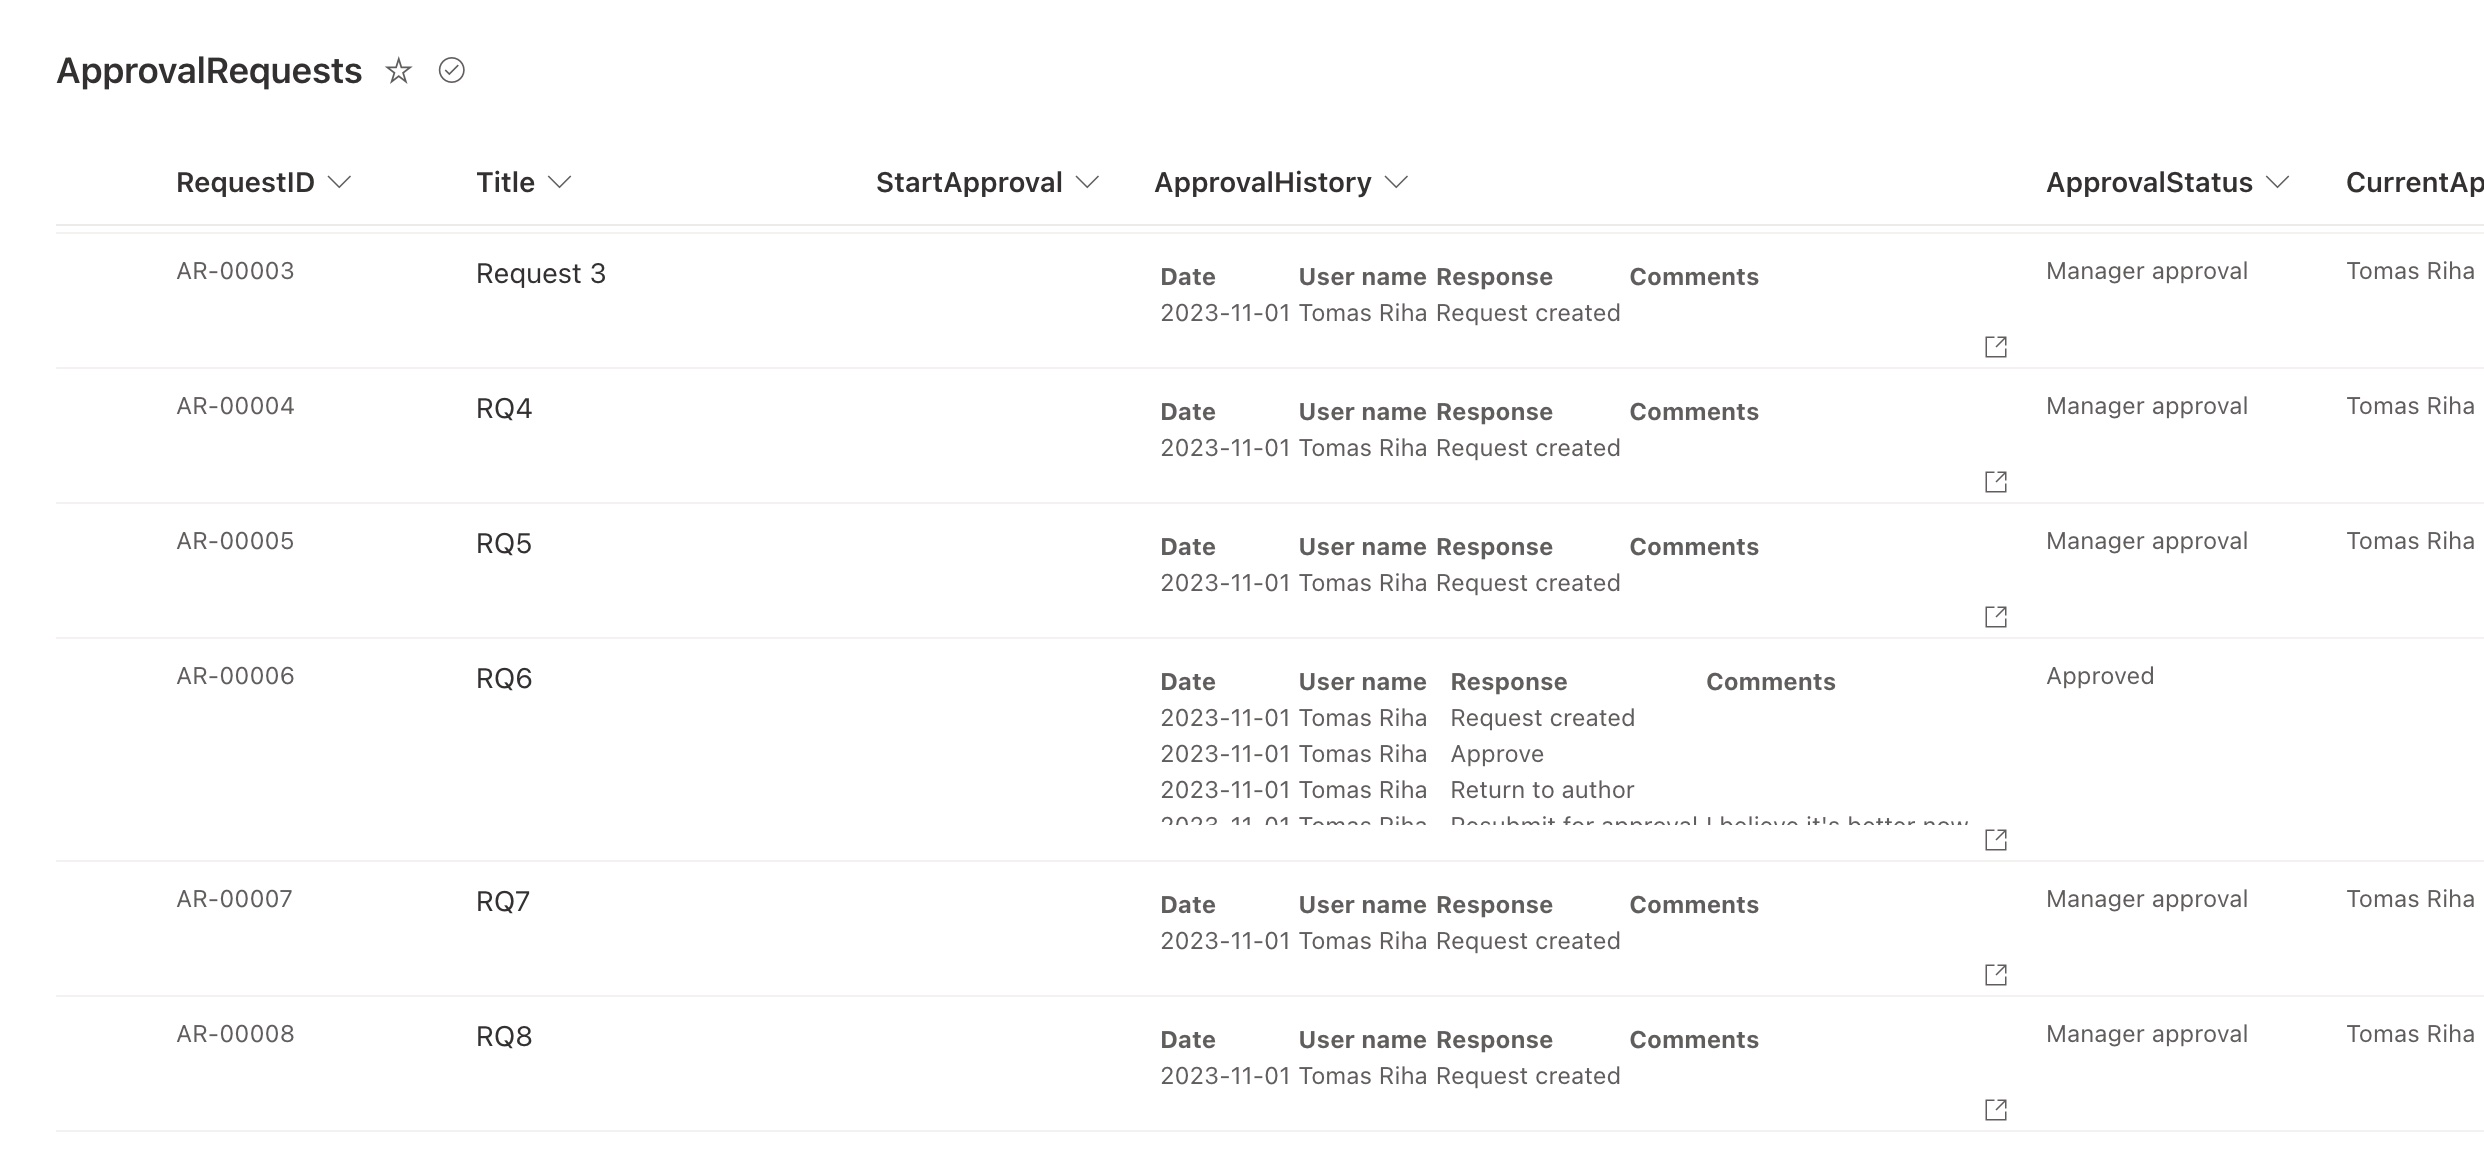Viewport: 2484px width, 1156px height.
Task: Click the CurrentAp column header
Action: 2416,182
